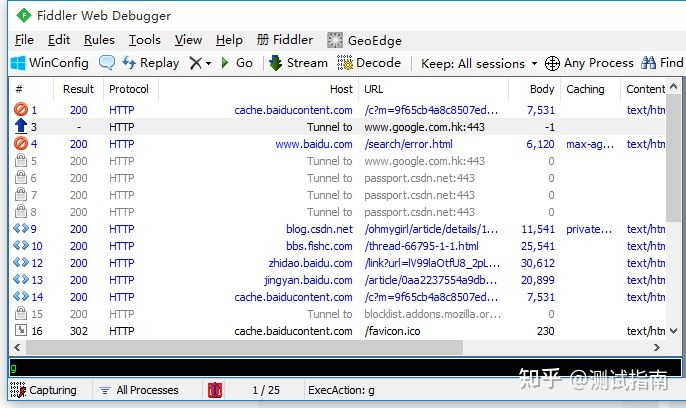This screenshot has width=686, height=408.
Task: Click the vertical scrollbar down arrow
Action: (674, 331)
